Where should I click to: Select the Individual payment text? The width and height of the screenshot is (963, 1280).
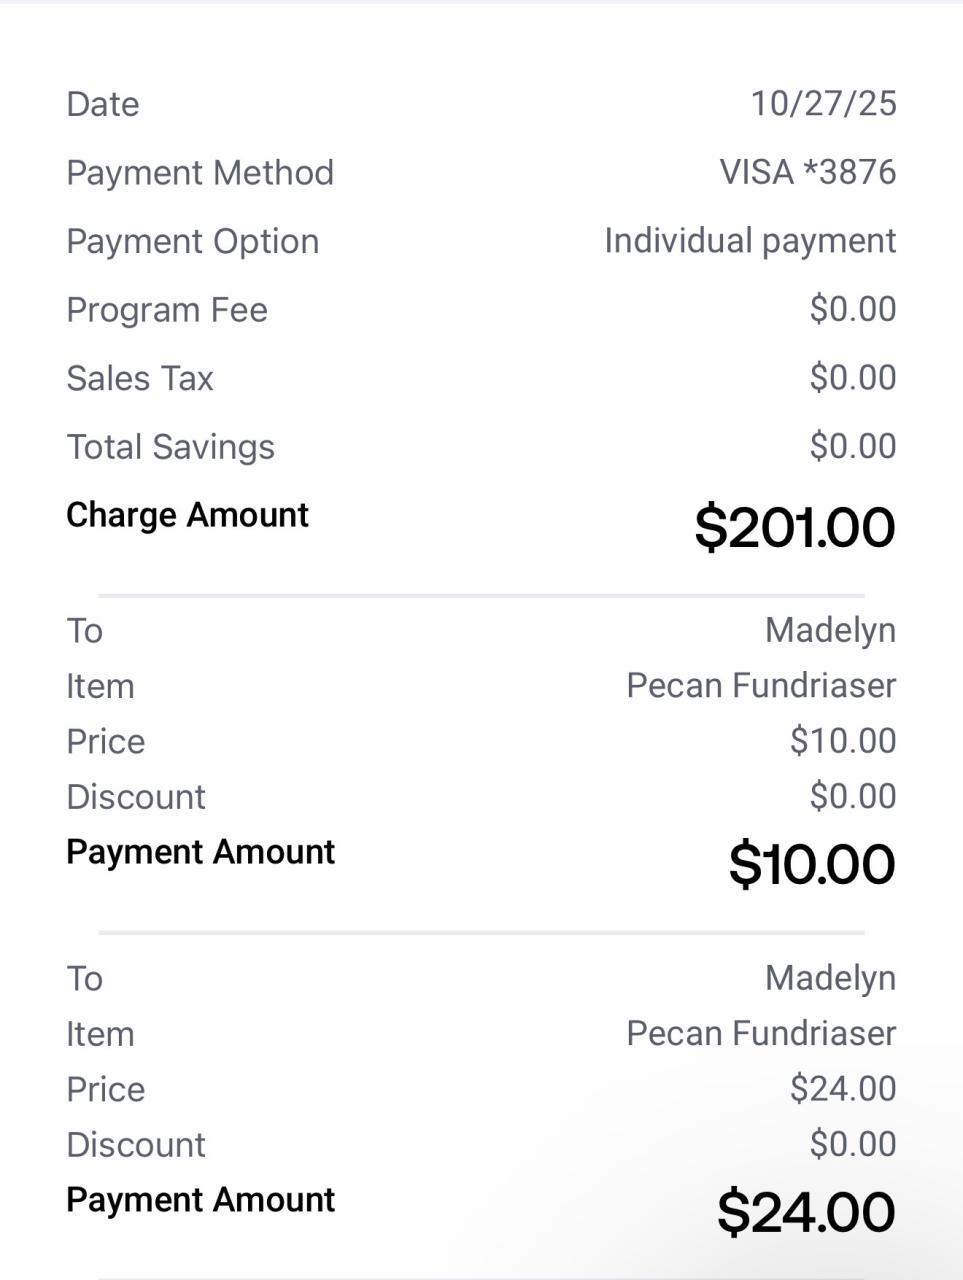[750, 241]
